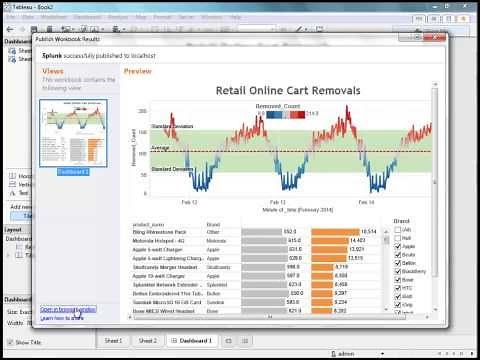Click the blue-red Removed Count color legend
Viewport: 480px width, 360px height.
286,115
